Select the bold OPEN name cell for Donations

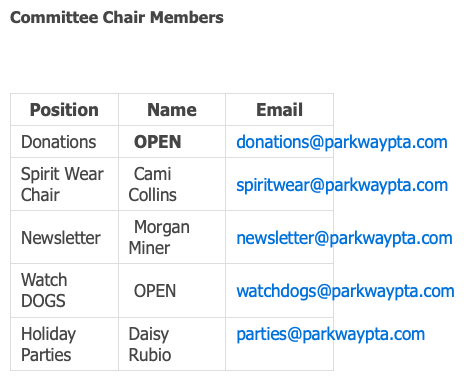[x=172, y=142]
